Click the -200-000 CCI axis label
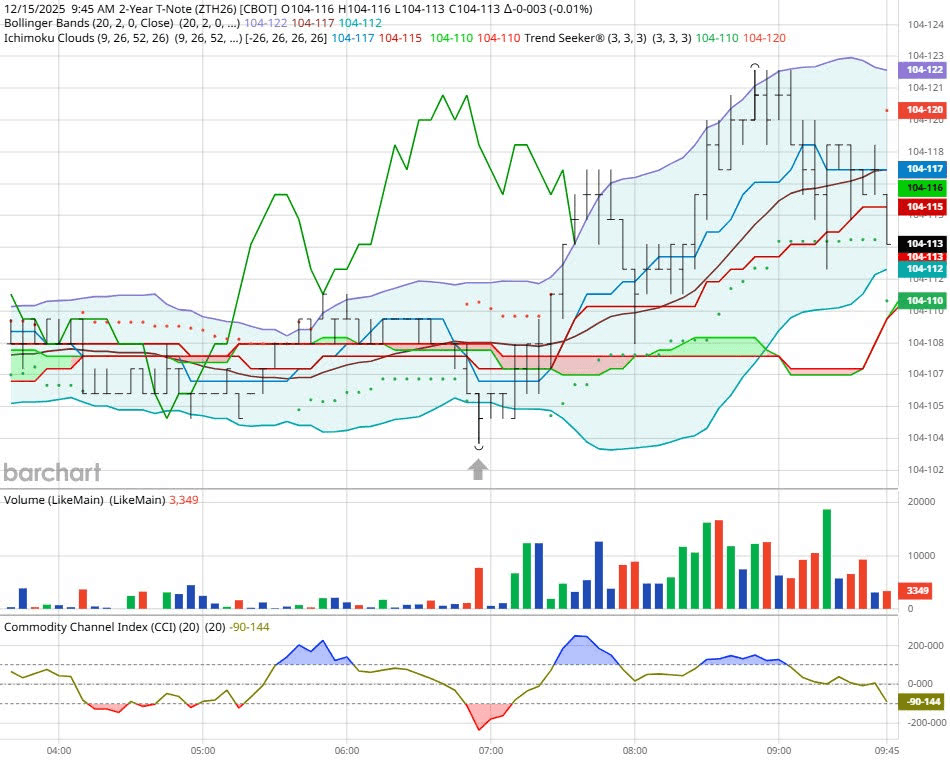 [x=925, y=723]
